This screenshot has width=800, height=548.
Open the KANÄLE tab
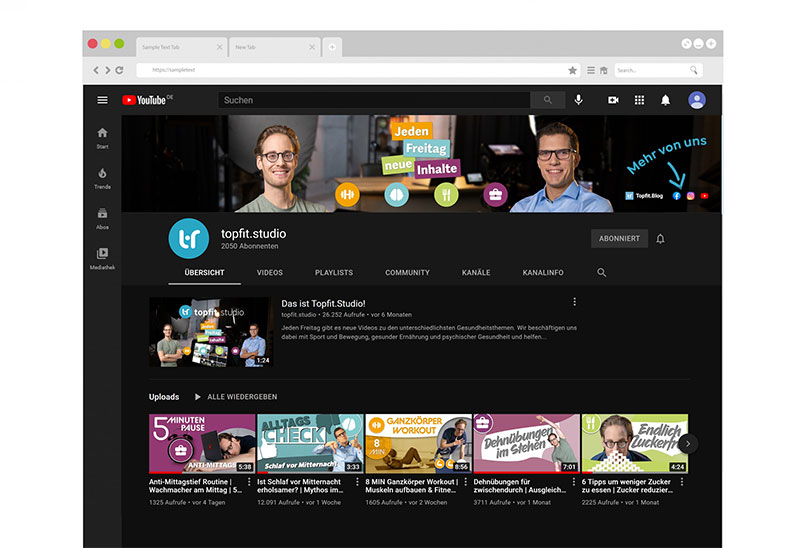476,272
